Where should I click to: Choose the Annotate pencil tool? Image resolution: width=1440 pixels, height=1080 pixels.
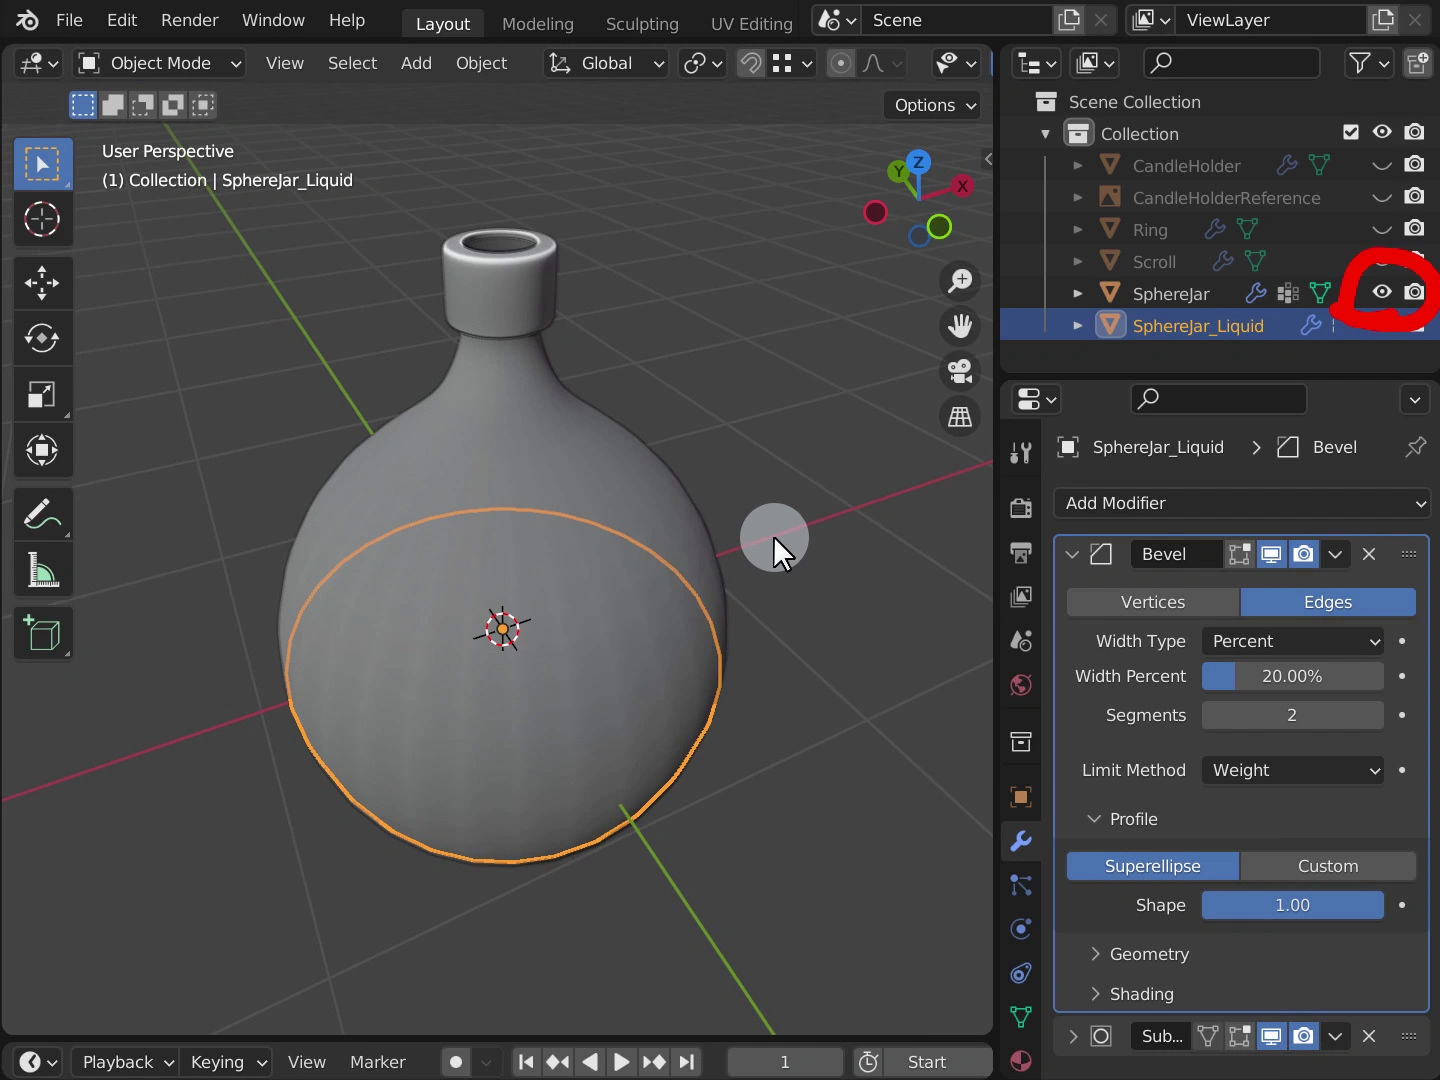tap(42, 515)
